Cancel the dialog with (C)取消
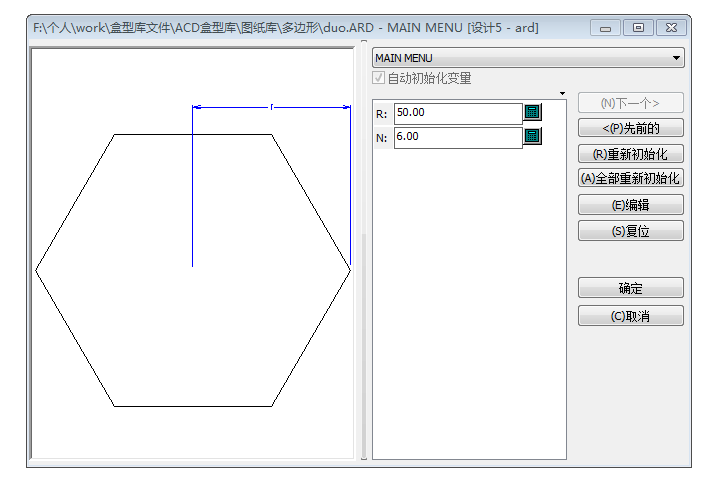Viewport: 720px width, 497px height. coord(630,316)
